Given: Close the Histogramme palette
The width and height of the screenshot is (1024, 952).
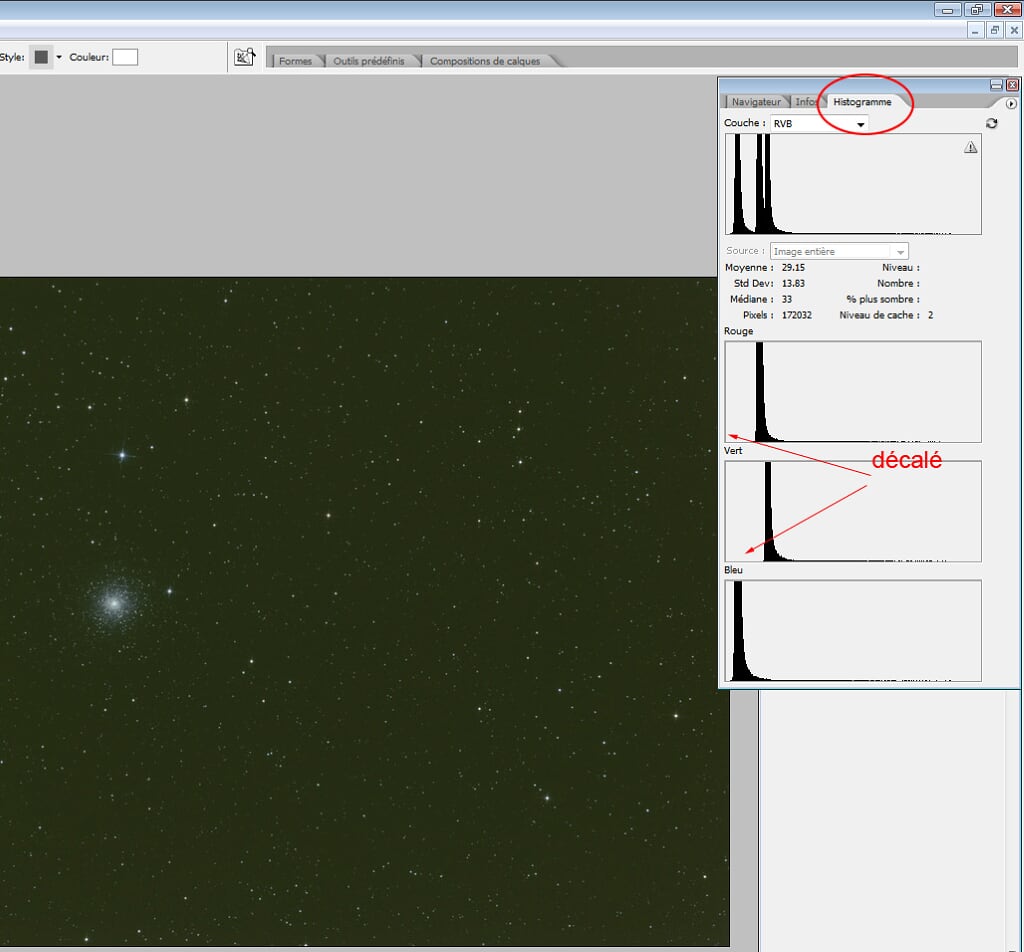Looking at the screenshot, I should 1012,85.
